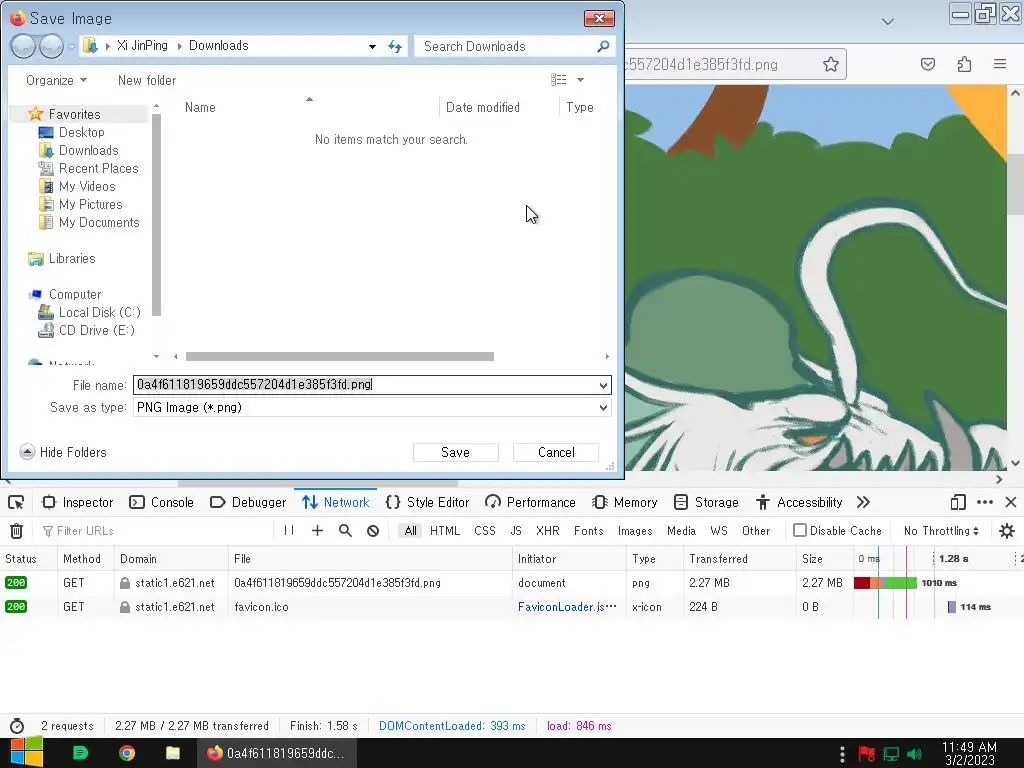Open Storage tab
Viewport: 1024px width, 768px height.
coord(707,502)
